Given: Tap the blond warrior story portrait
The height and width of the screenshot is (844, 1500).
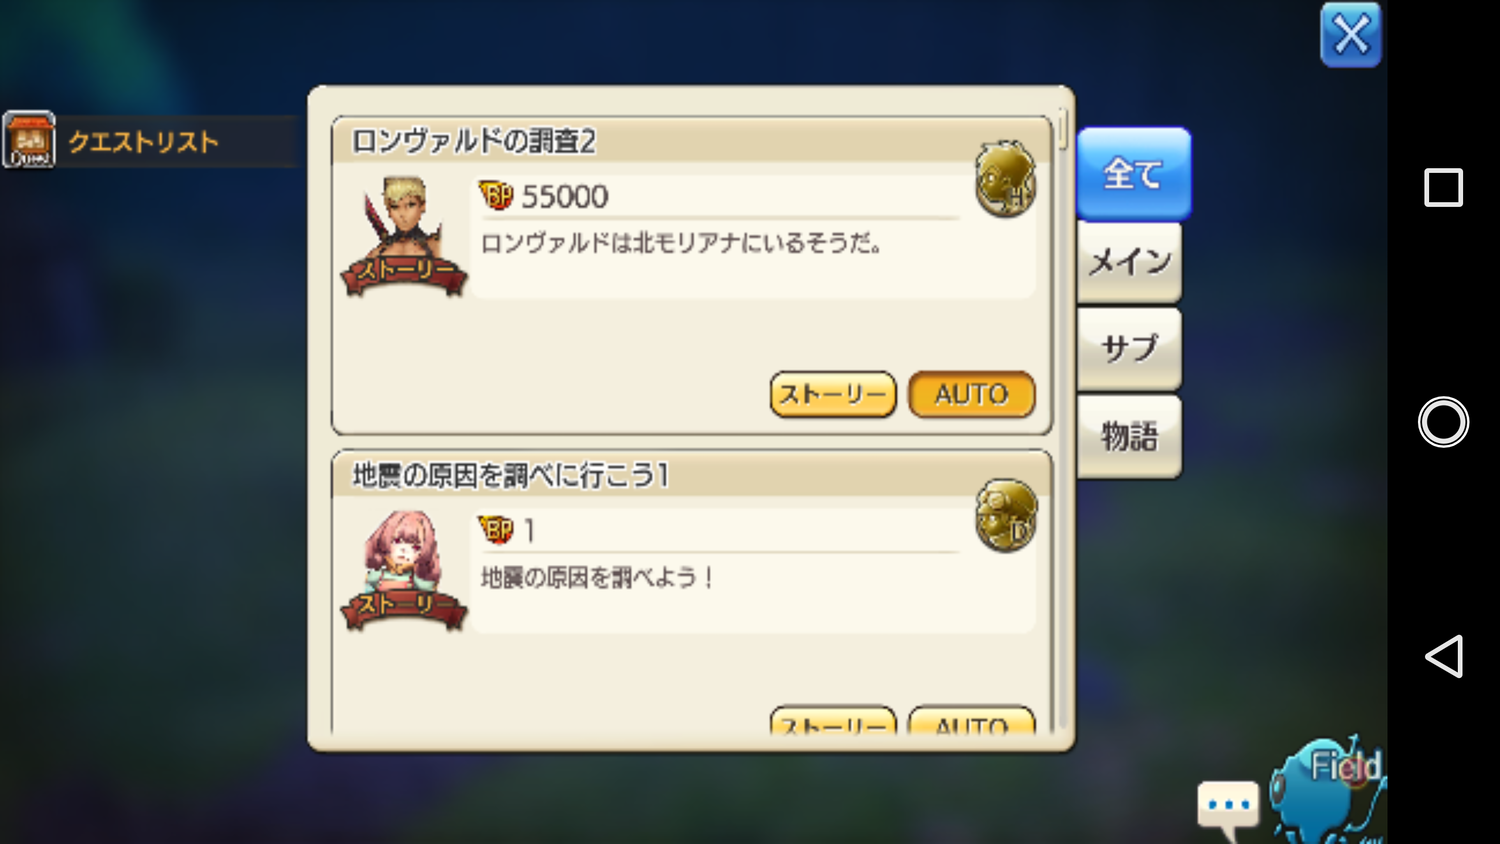Looking at the screenshot, I should click(x=404, y=236).
